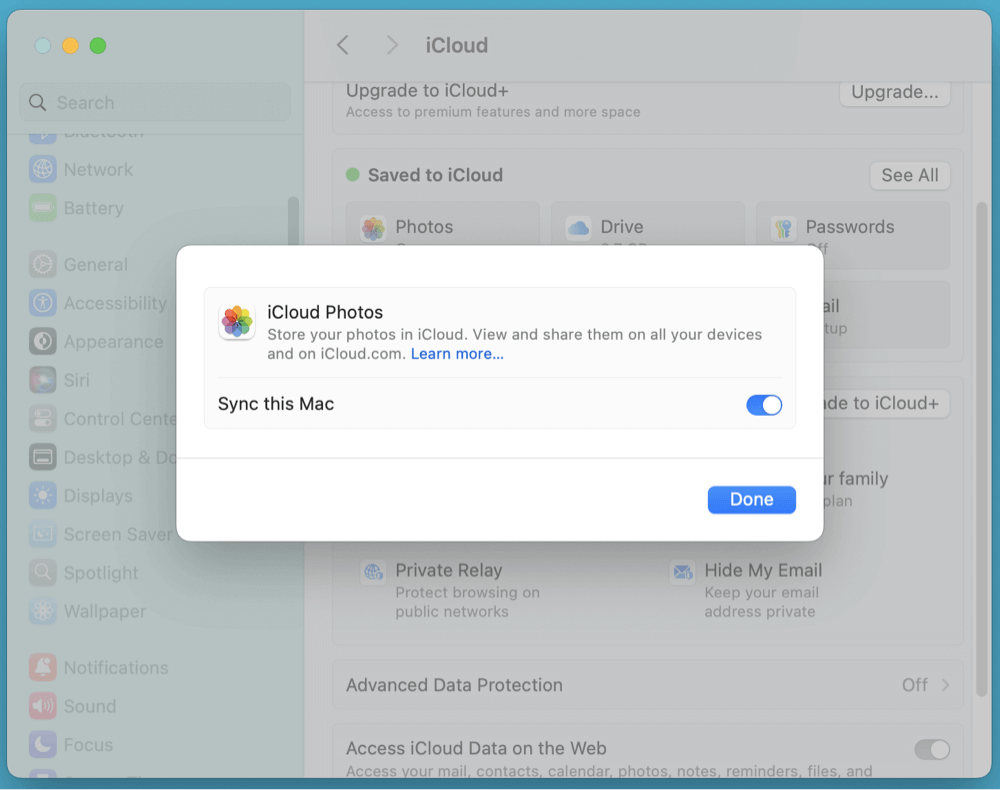The width and height of the screenshot is (1000, 790).
Task: Disable Access iCloud Data on the Web
Action: coord(932,749)
